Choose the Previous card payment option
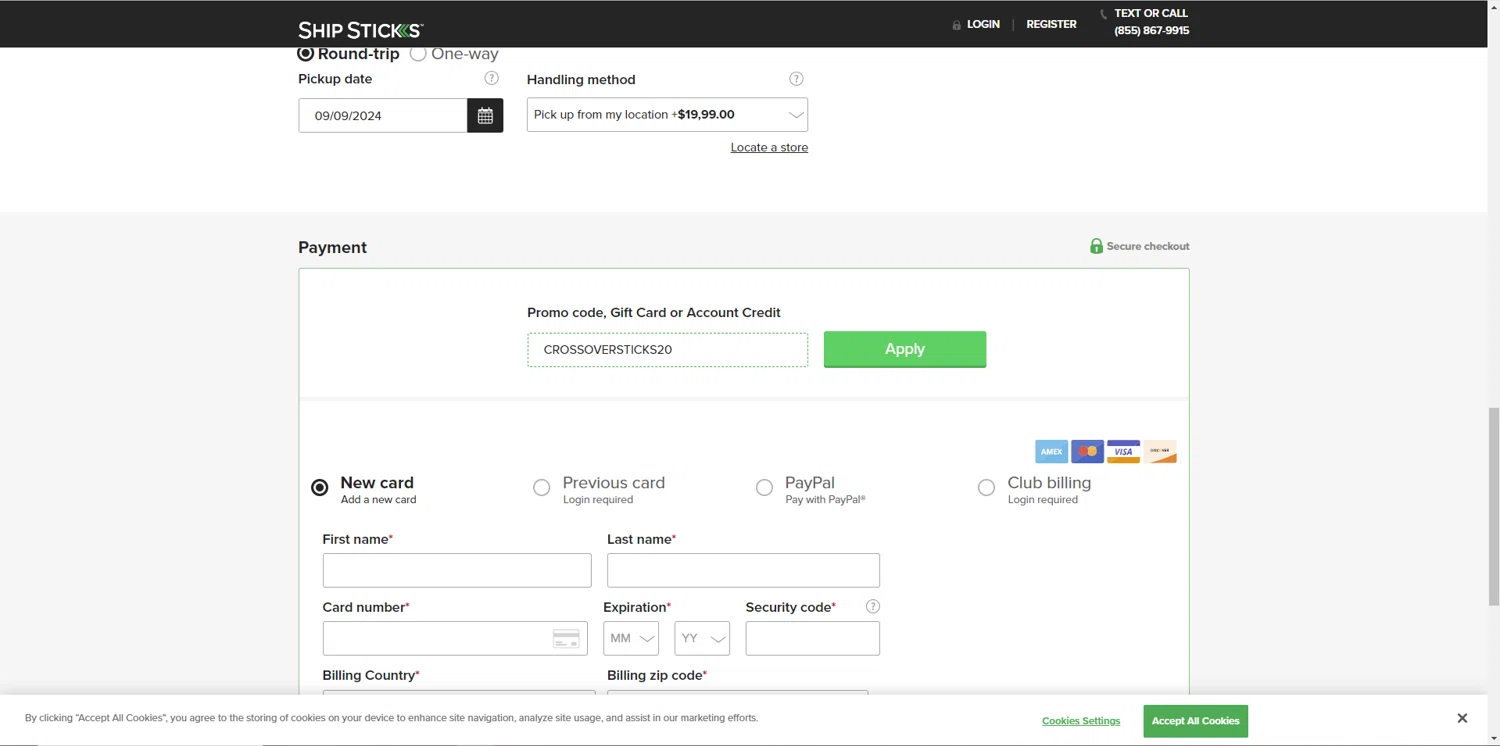This screenshot has width=1500, height=746. 542,488
